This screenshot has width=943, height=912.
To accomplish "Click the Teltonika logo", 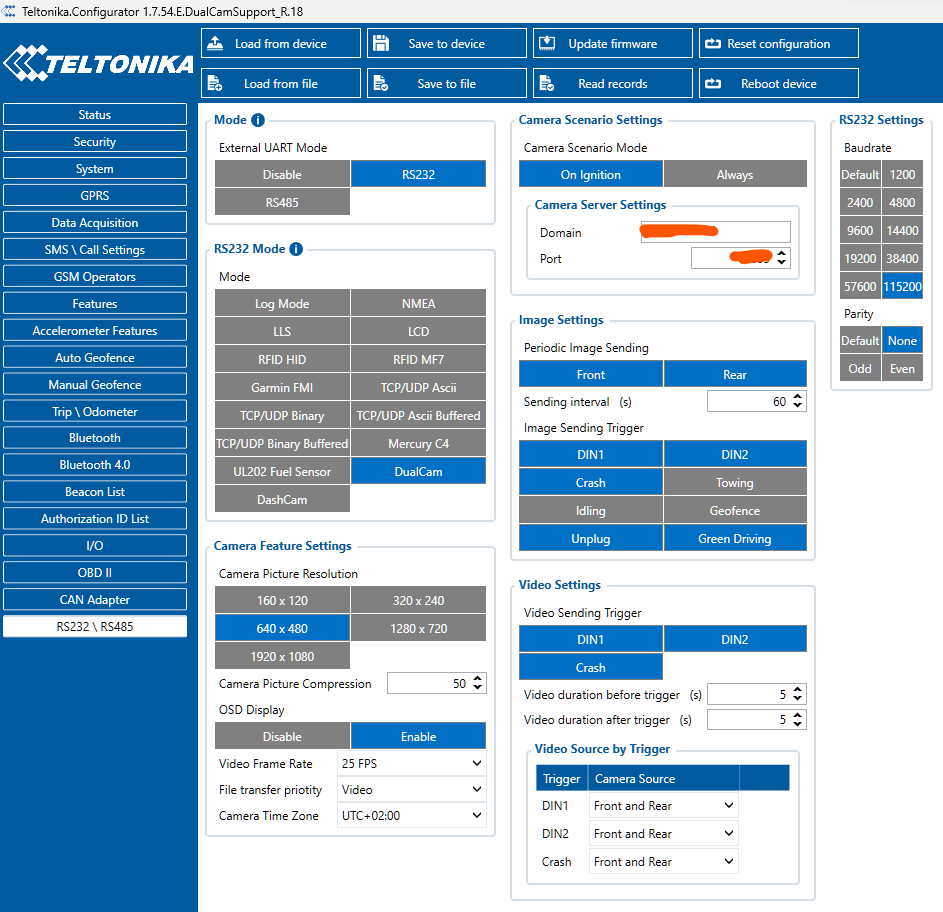I will 99,63.
